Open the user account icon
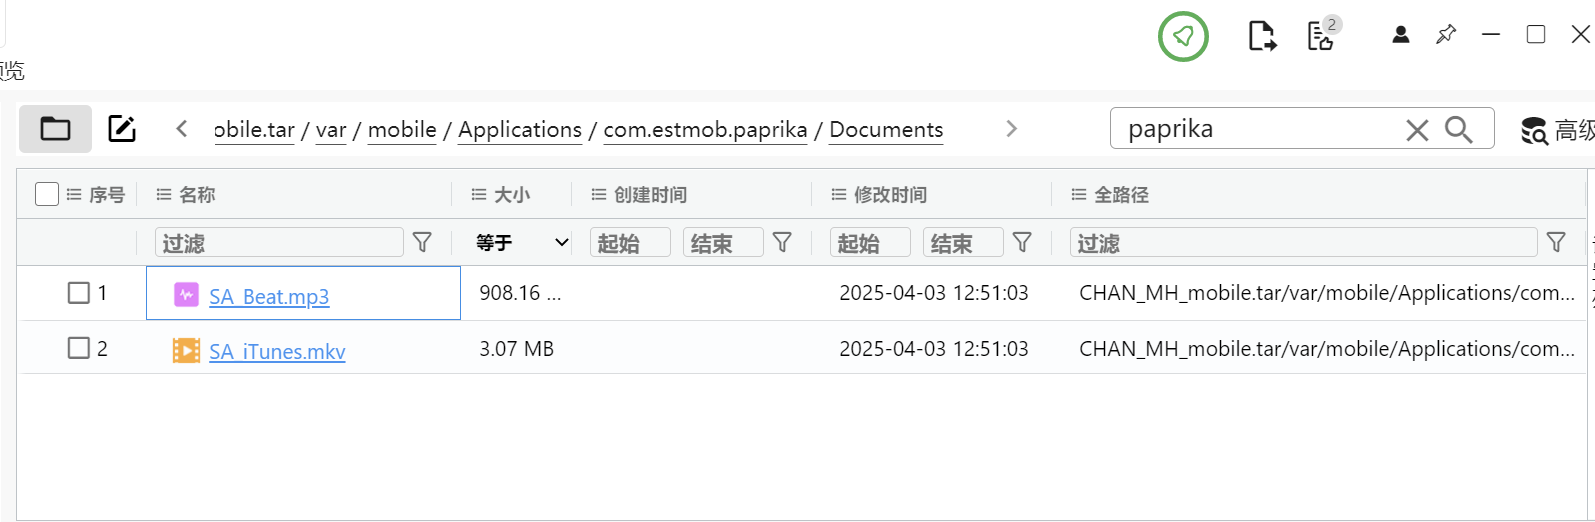The image size is (1595, 522). tap(1400, 35)
